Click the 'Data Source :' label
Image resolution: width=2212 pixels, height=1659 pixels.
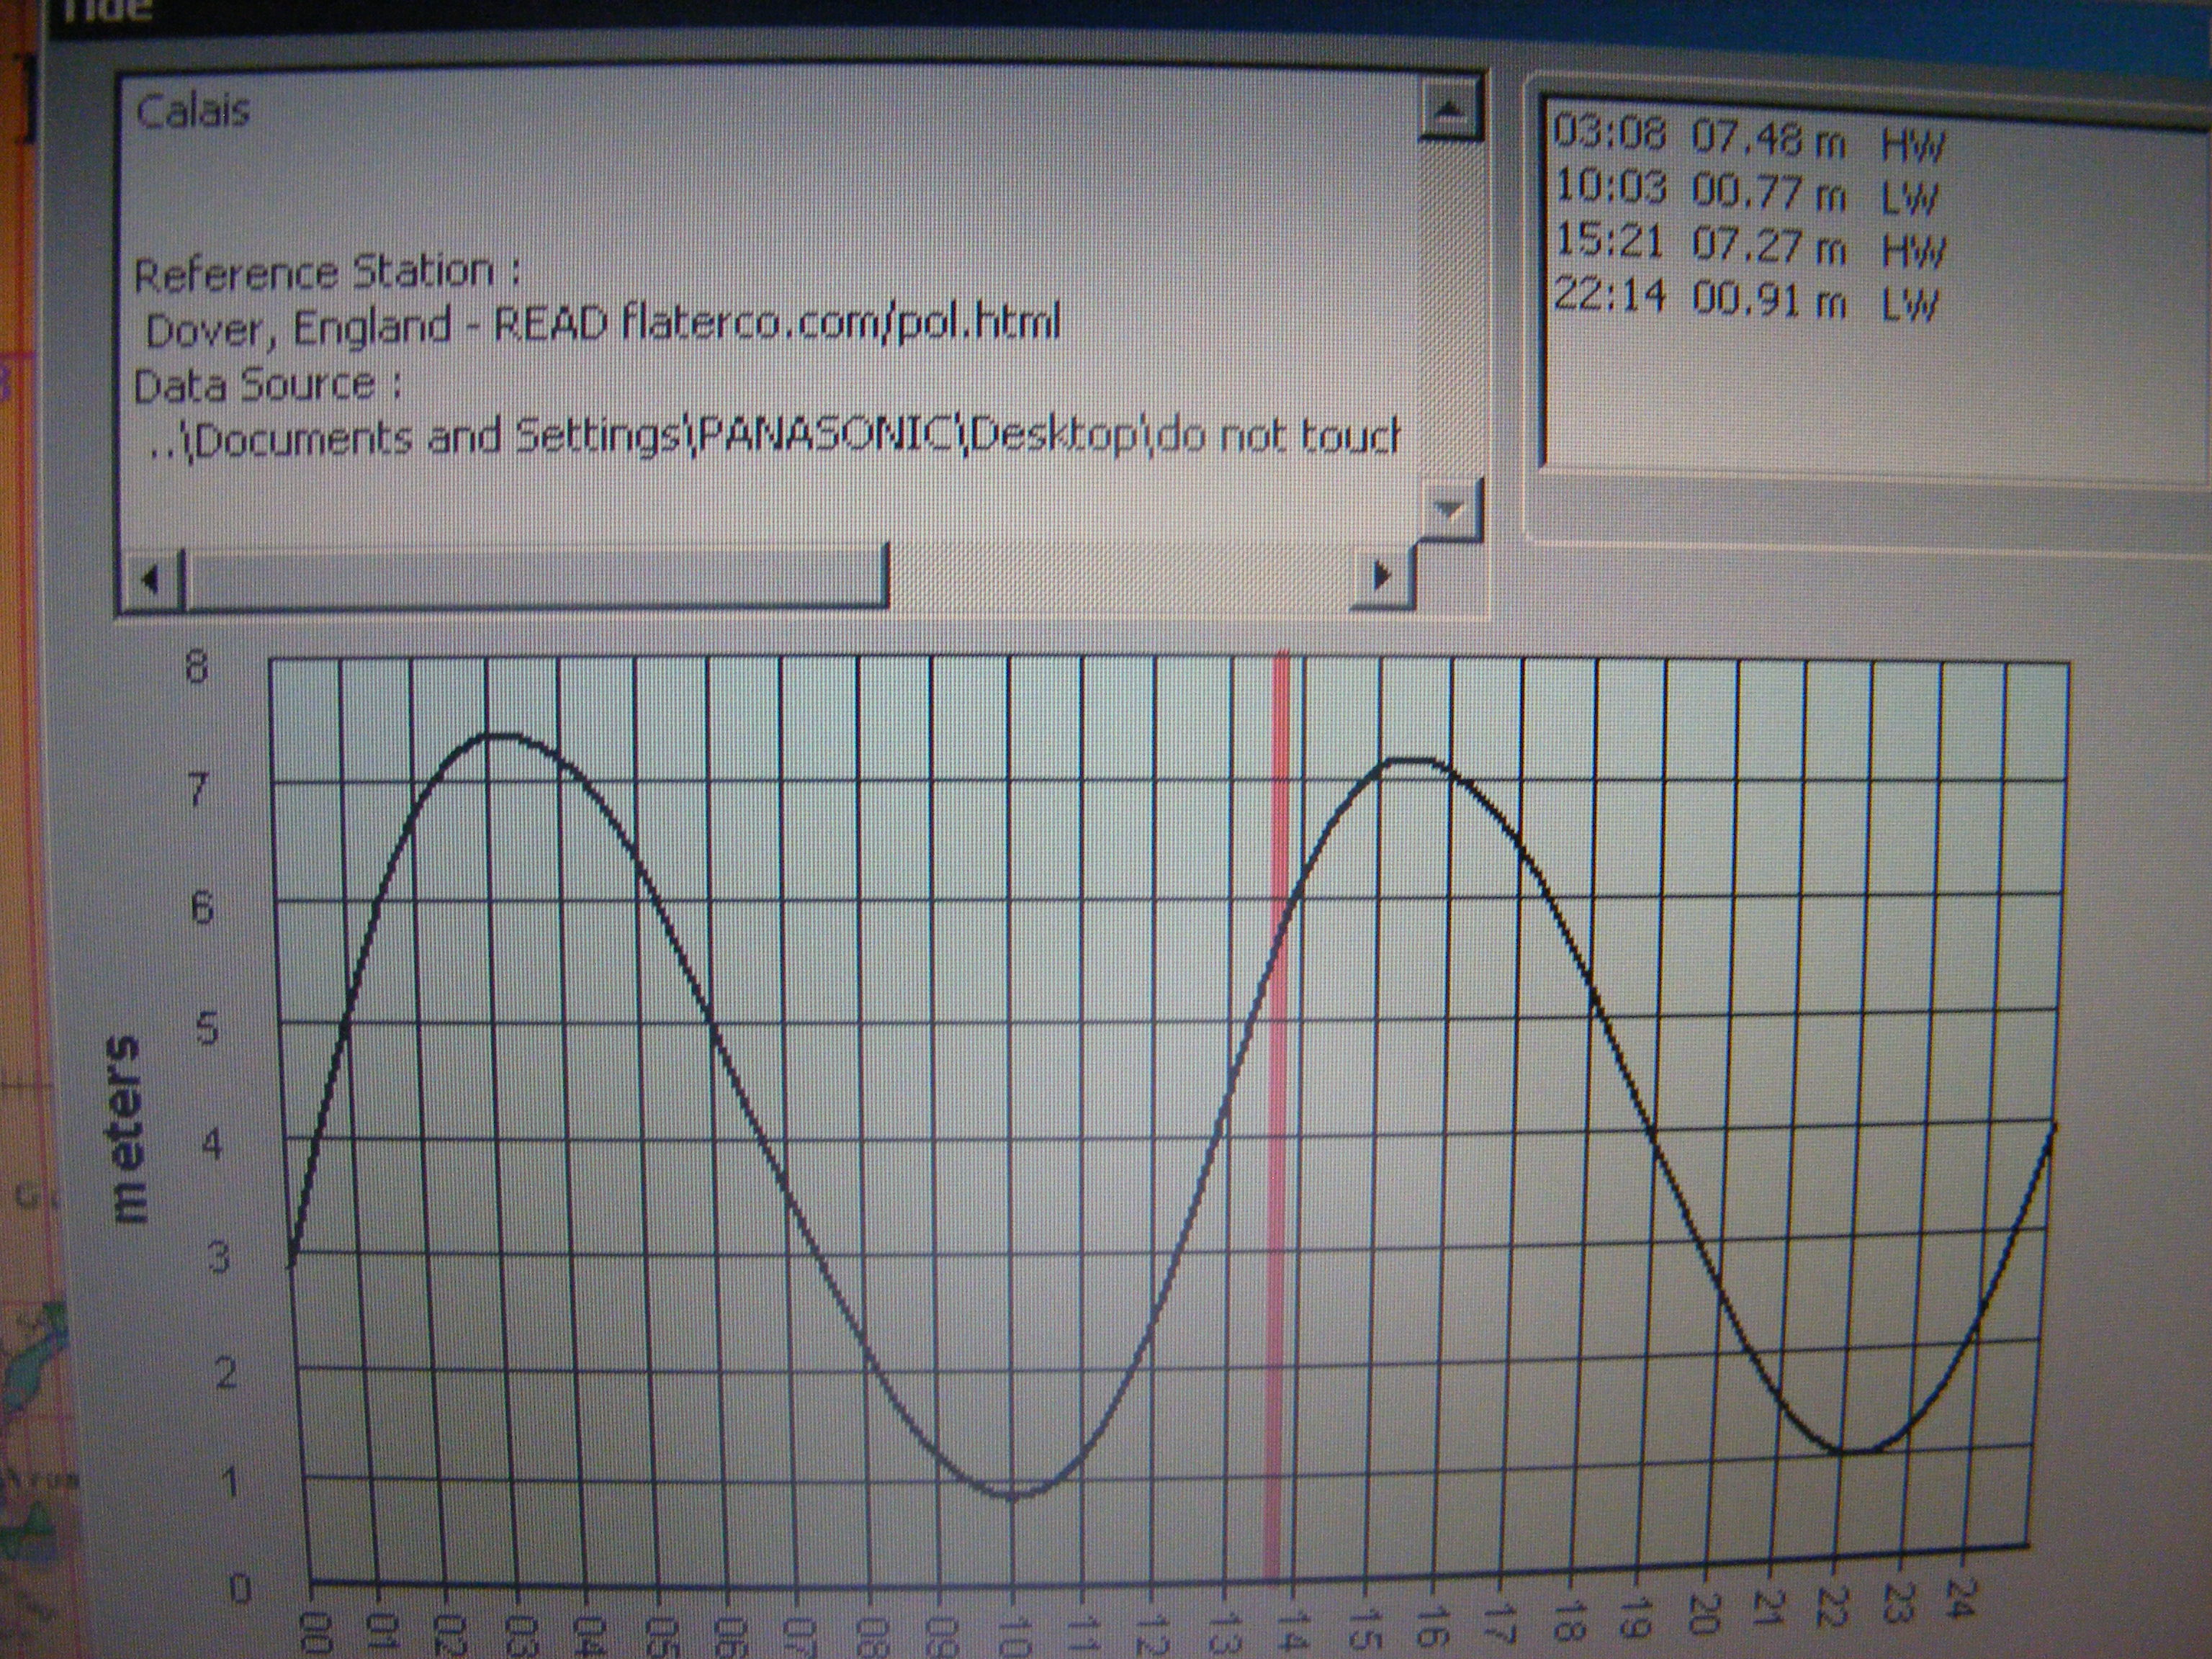click(267, 385)
